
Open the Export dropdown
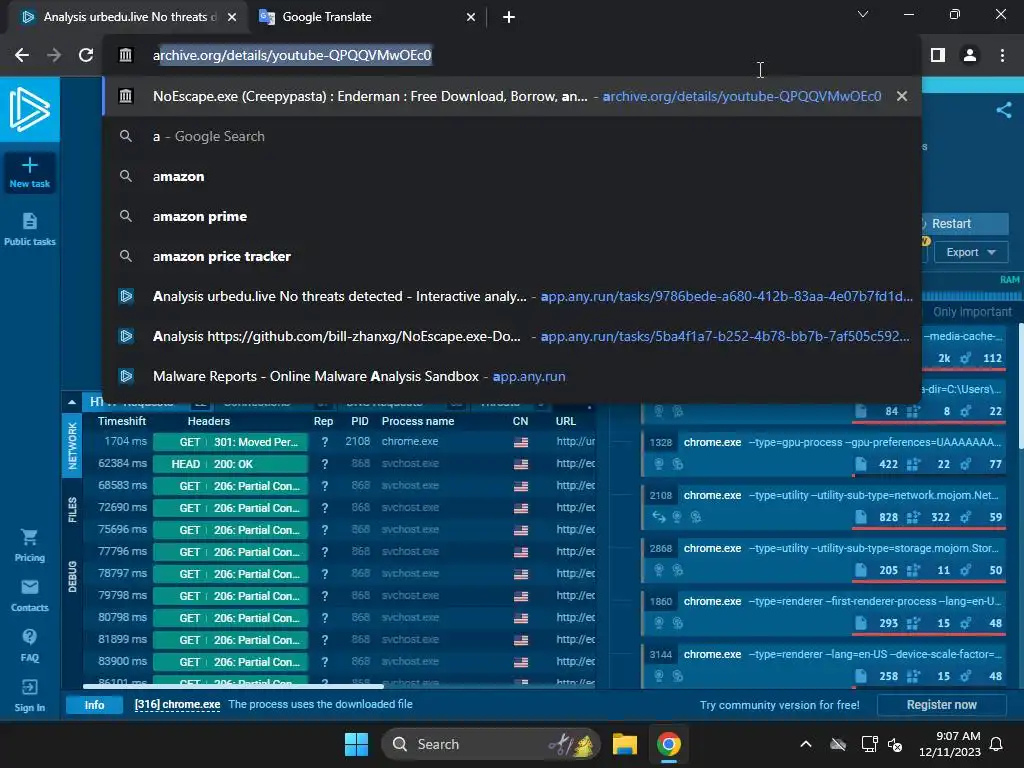tap(970, 252)
